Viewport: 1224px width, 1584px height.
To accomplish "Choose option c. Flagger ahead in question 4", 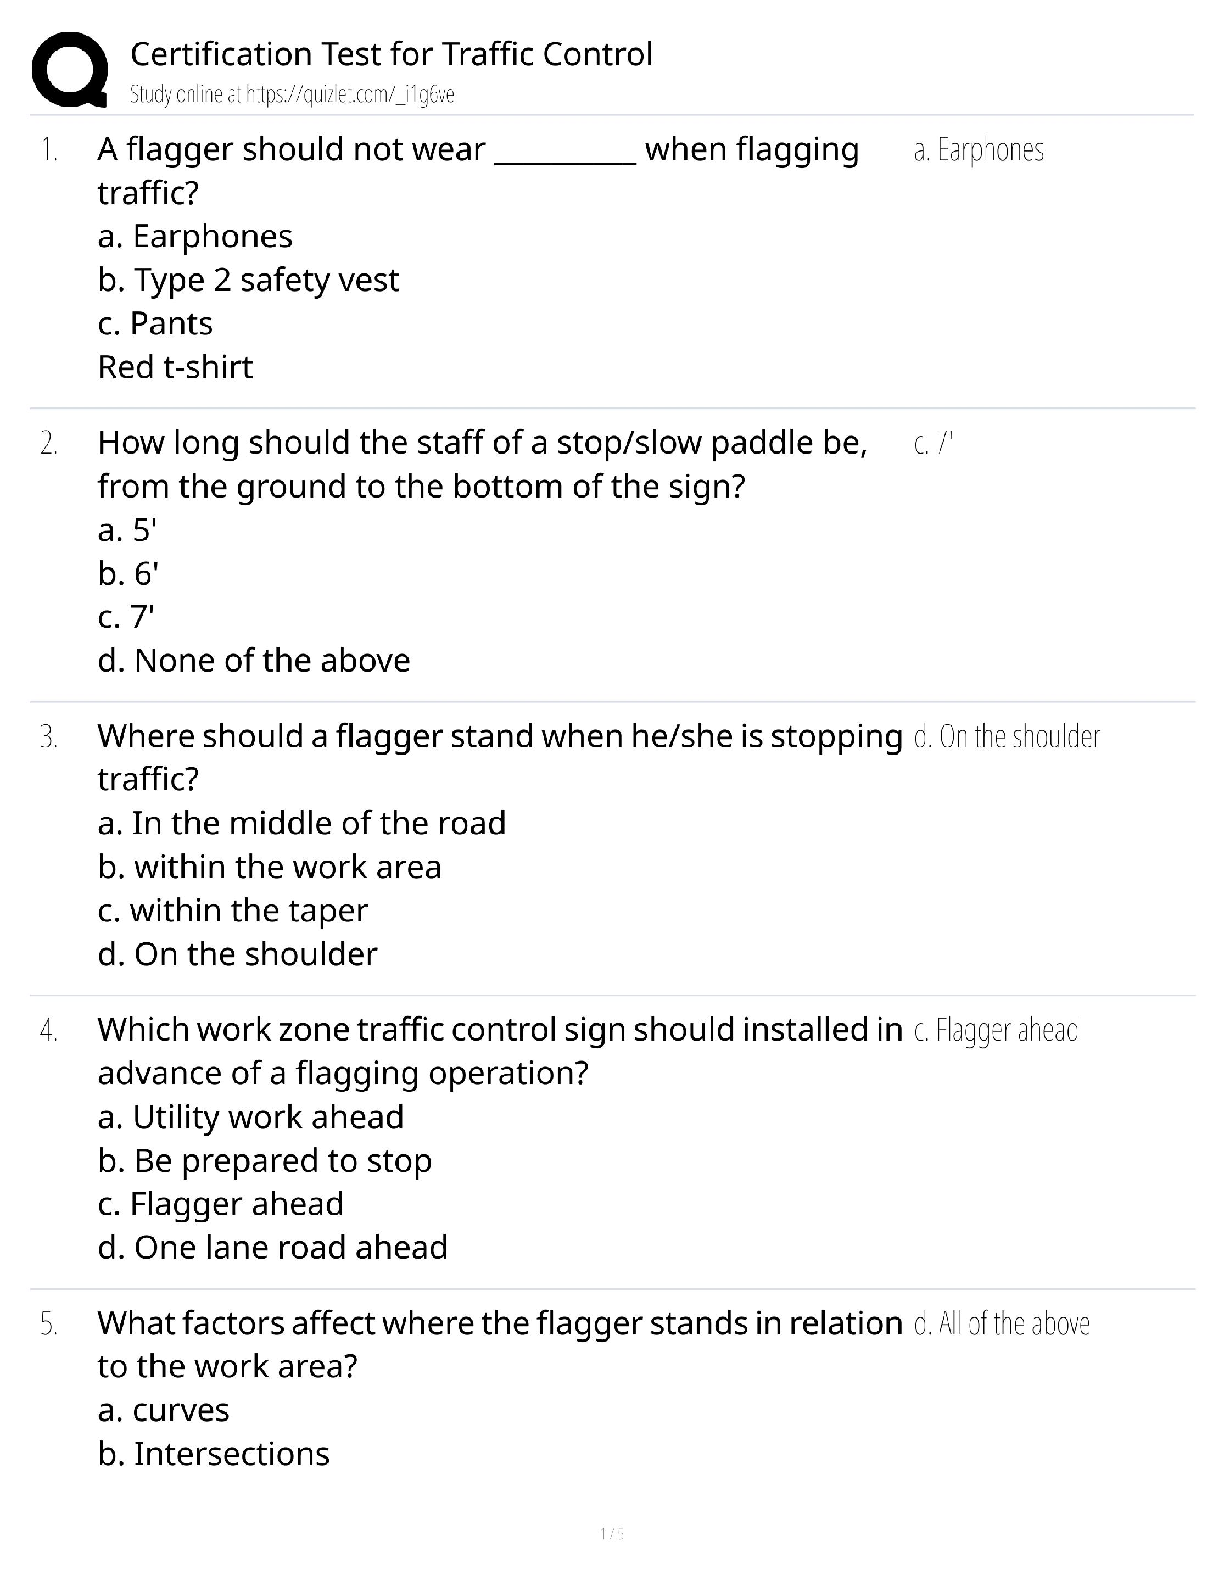I will click(x=221, y=1204).
